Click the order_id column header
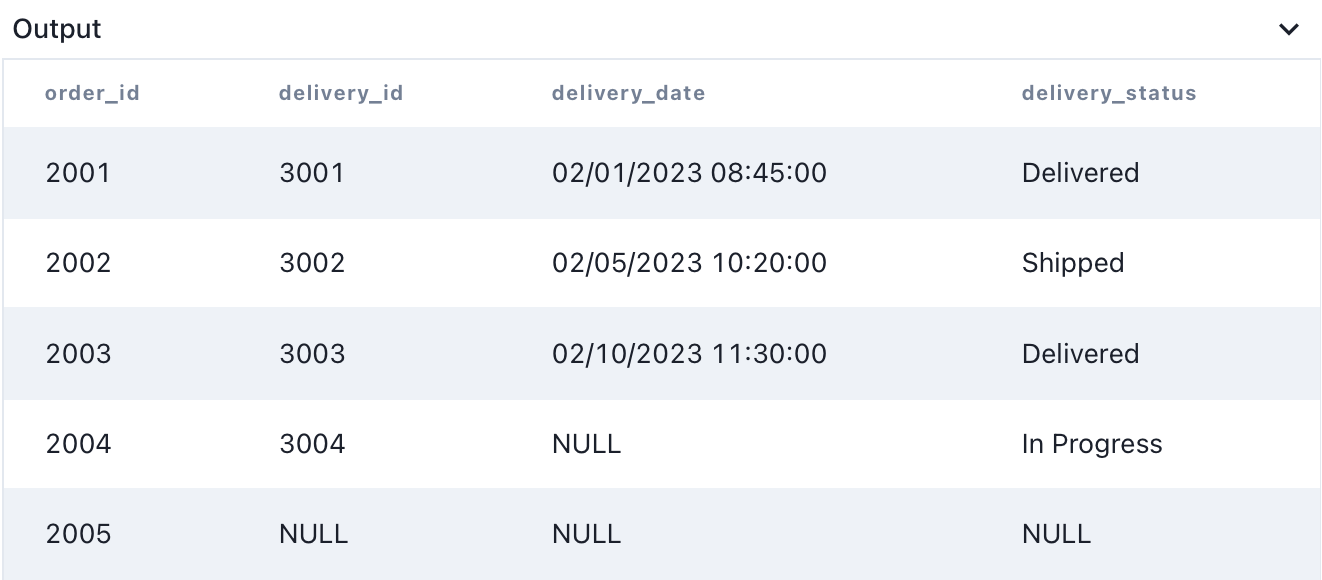This screenshot has height=580, width=1322. (92, 93)
